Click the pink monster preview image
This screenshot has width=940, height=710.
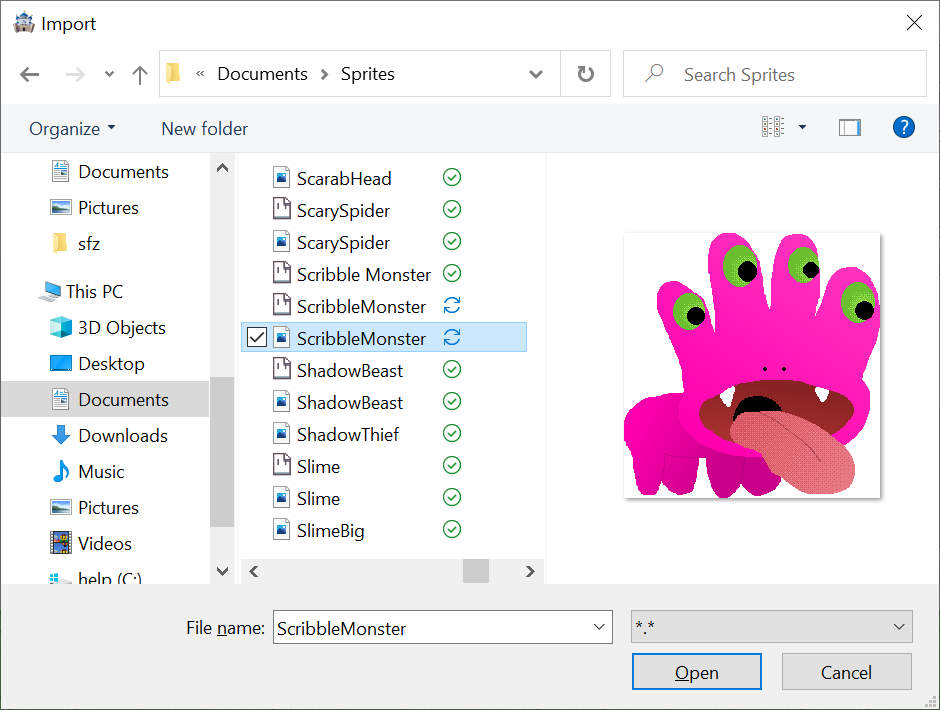click(x=752, y=365)
